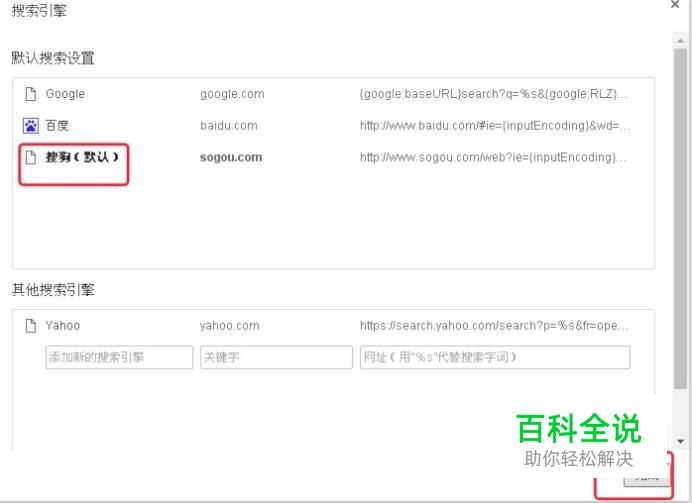Click the yahoo.com keyword
Screen dimensions: 692x503
[x=229, y=326]
